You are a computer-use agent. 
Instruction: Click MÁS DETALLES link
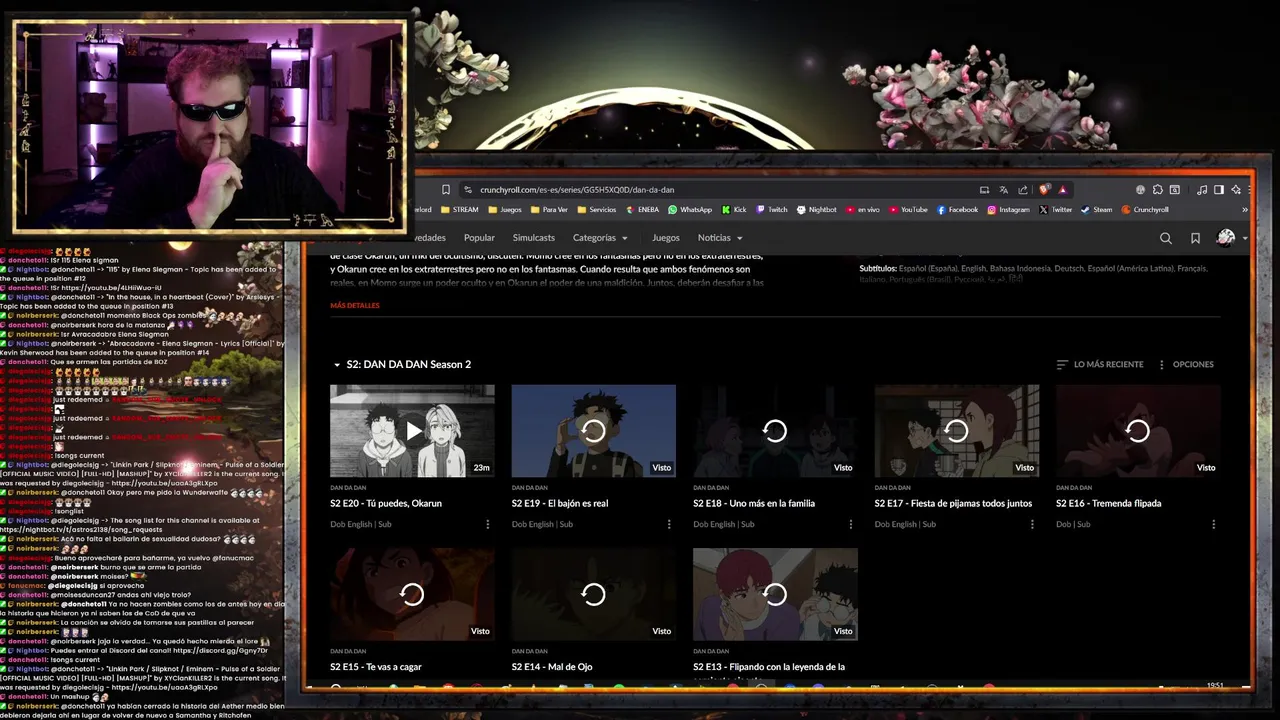[355, 306]
